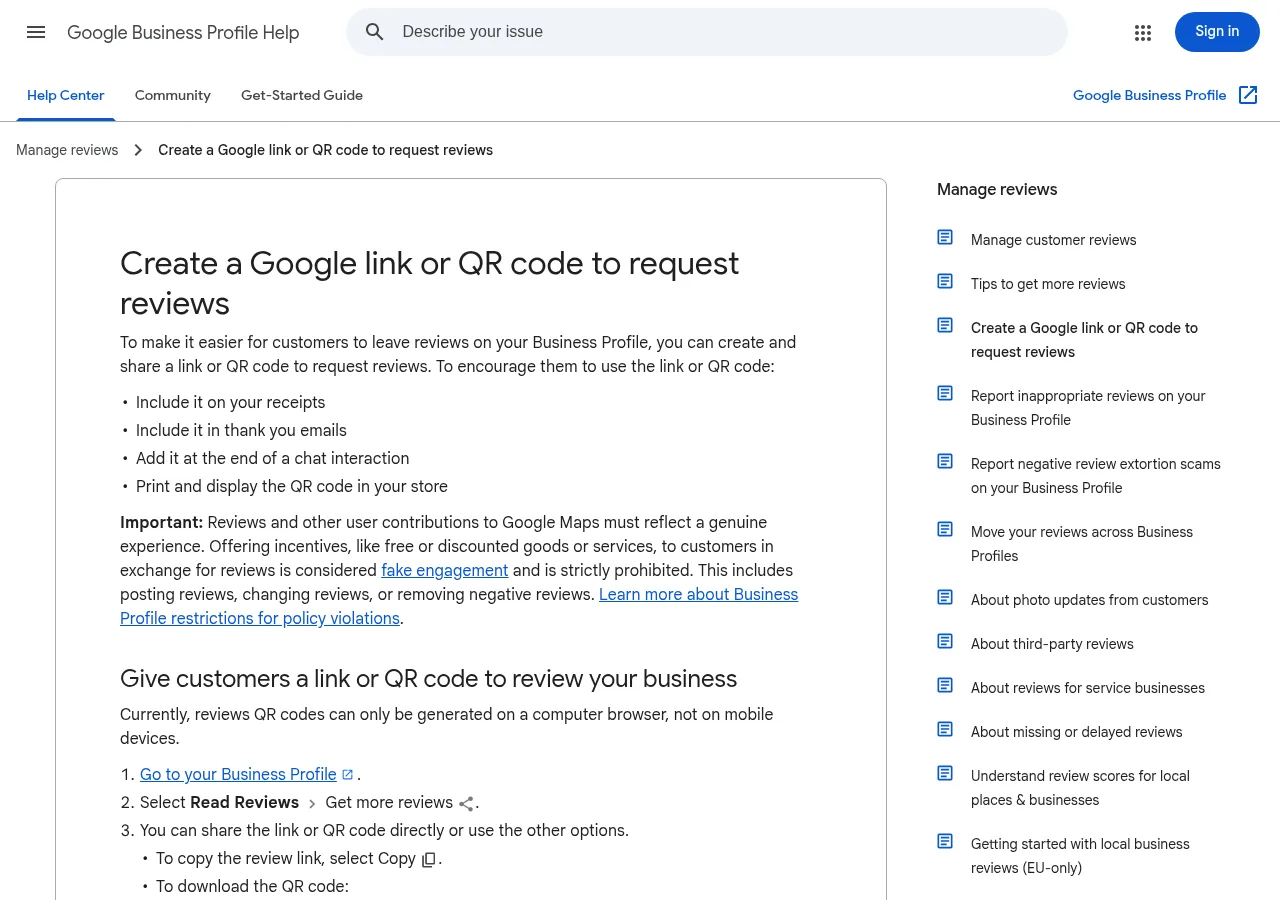
Task: Open About photo updates from customers
Action: coord(1089,600)
